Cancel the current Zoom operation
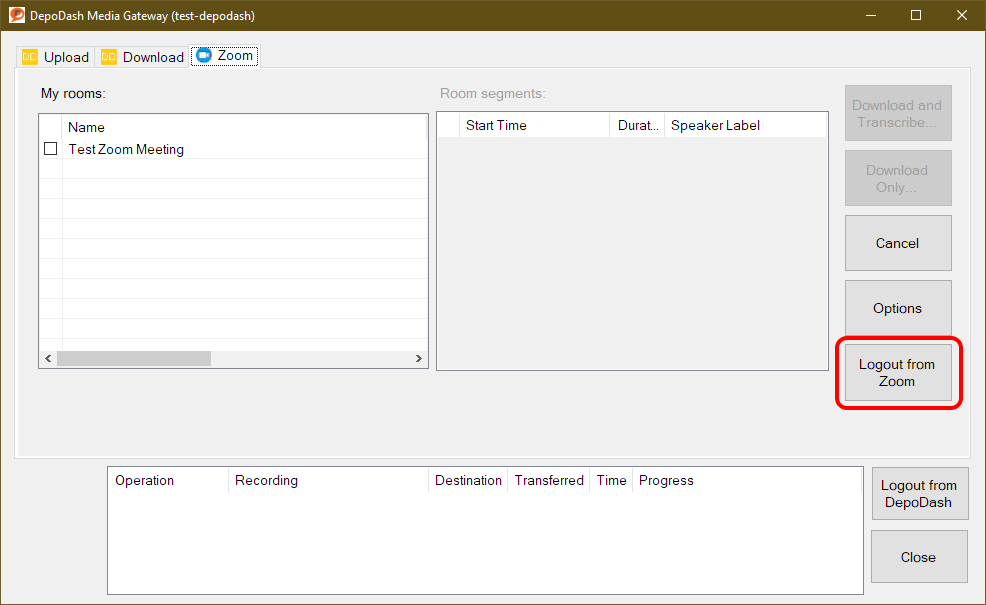The image size is (986, 605). 897,243
